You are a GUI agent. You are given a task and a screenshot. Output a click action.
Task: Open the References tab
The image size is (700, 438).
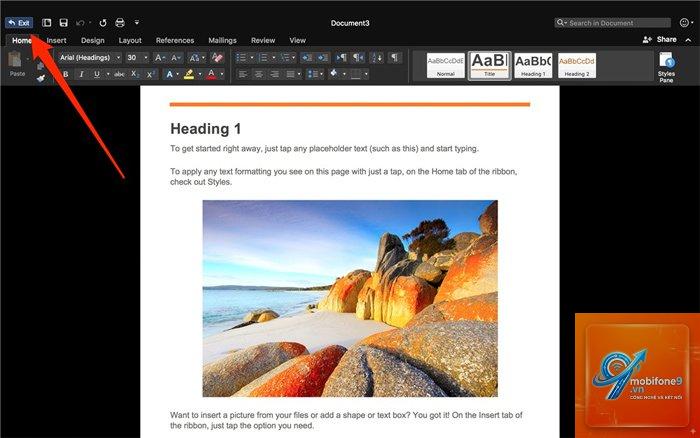click(175, 40)
